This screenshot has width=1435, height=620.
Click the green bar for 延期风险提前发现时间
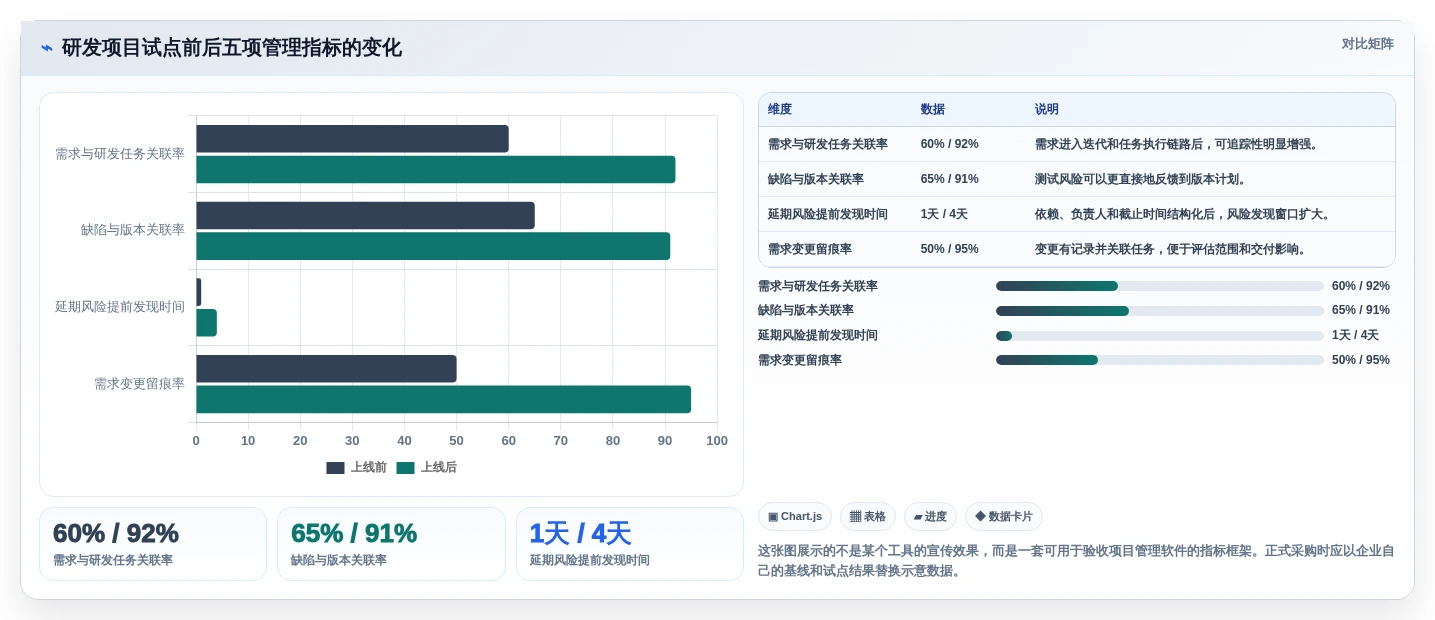tap(206, 323)
